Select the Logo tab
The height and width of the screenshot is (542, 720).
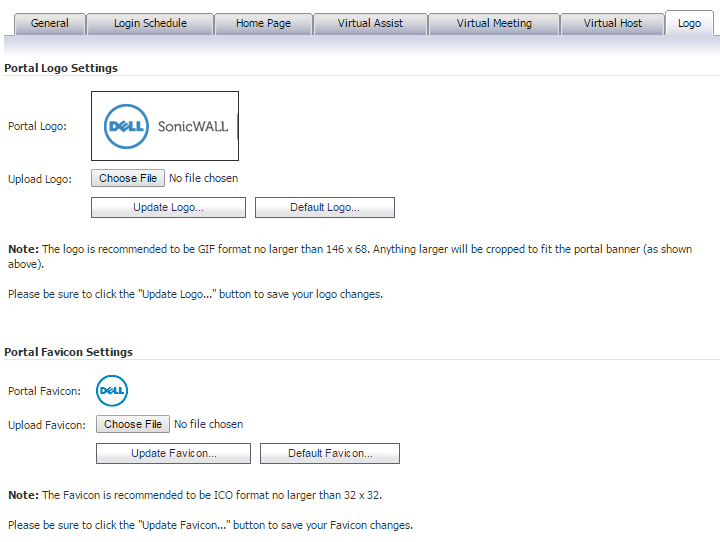(x=689, y=23)
